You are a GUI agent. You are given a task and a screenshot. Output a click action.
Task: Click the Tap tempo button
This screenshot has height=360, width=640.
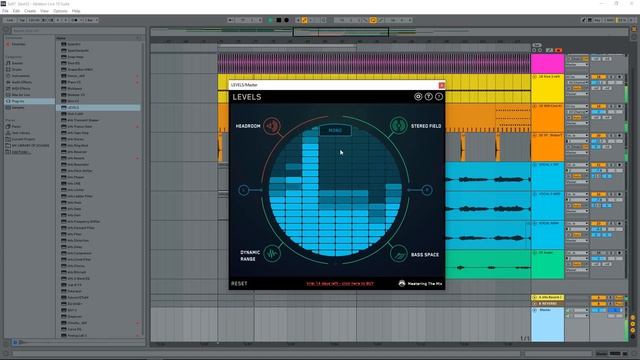click(x=22, y=20)
